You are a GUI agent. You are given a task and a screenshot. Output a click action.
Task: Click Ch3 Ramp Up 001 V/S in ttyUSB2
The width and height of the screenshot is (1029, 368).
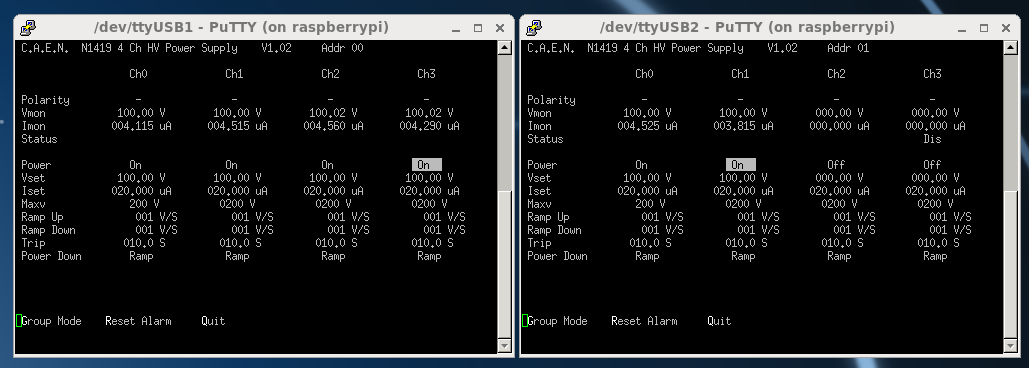(950, 217)
